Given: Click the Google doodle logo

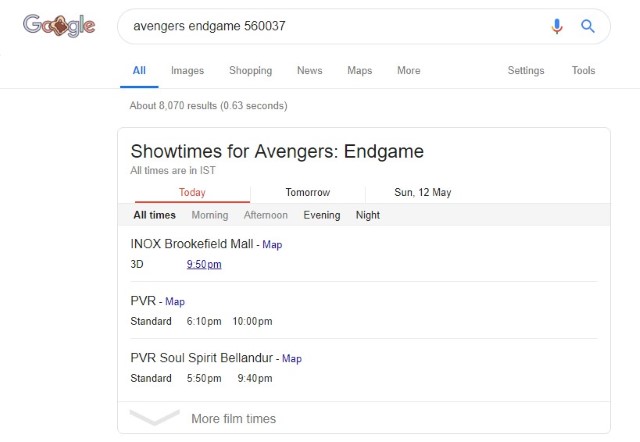Looking at the screenshot, I should pyautogui.click(x=59, y=26).
